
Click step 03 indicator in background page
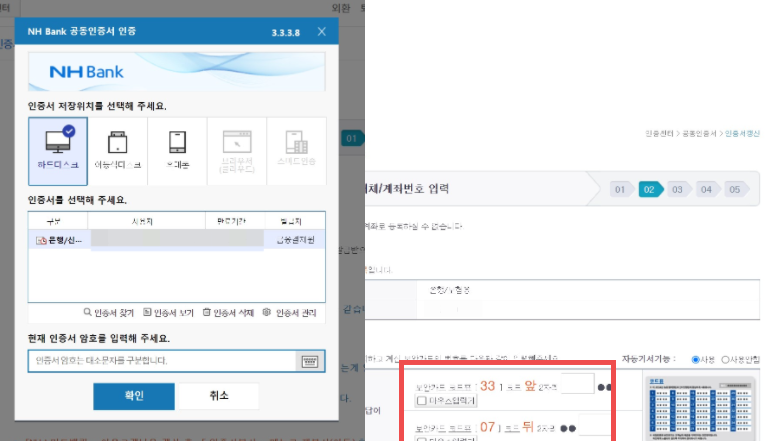click(x=678, y=189)
